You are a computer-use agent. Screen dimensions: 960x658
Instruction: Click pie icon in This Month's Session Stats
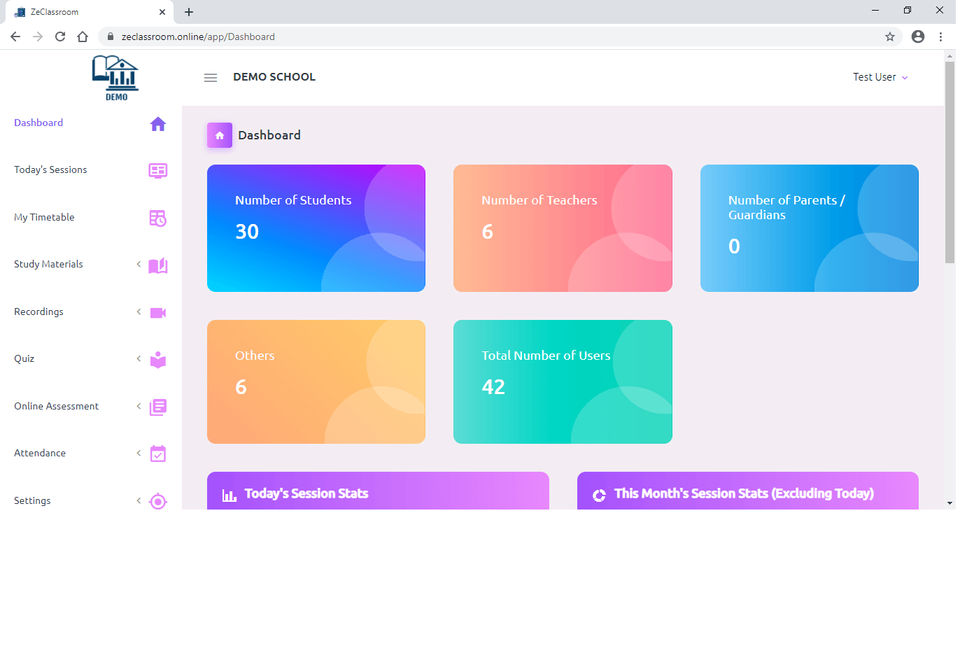coord(599,495)
